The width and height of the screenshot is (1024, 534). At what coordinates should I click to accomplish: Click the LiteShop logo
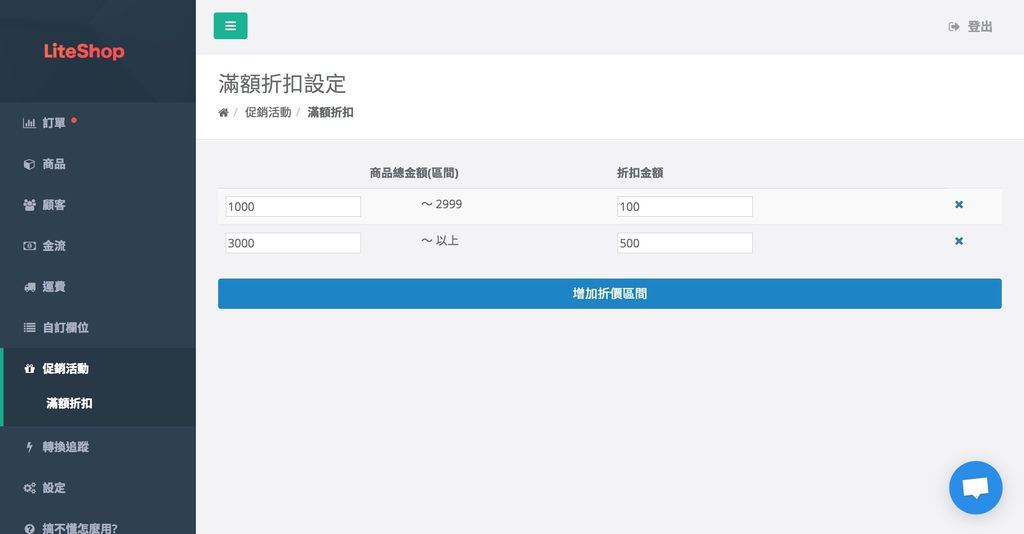pos(84,52)
